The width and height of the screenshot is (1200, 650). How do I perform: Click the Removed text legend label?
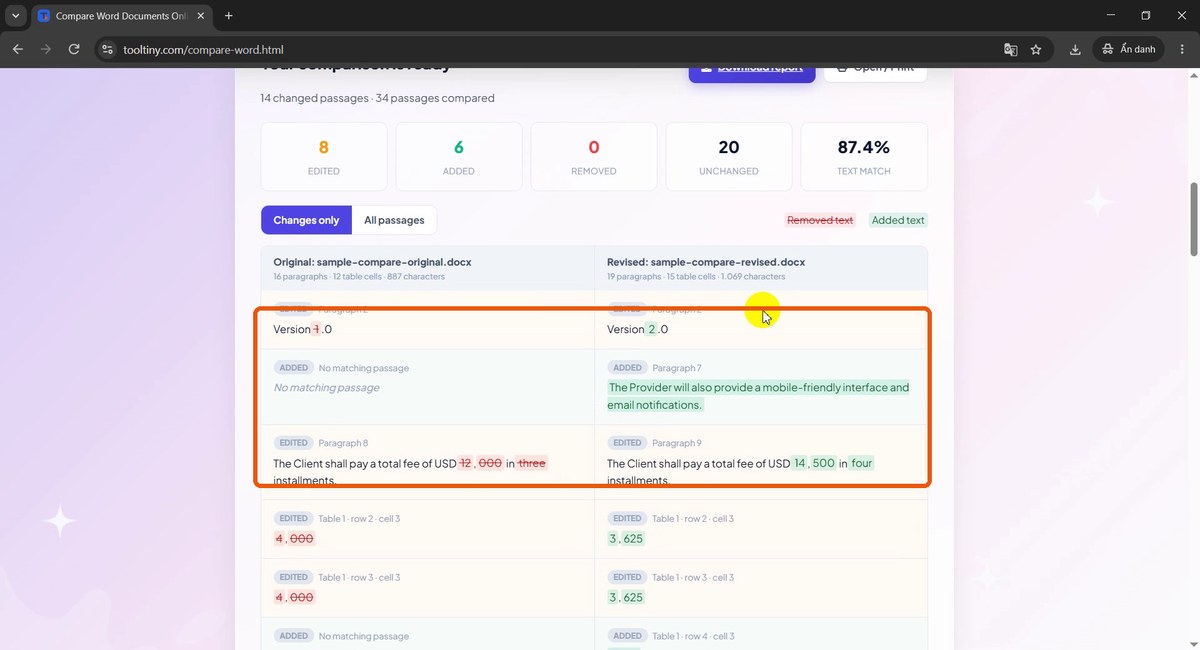[820, 220]
